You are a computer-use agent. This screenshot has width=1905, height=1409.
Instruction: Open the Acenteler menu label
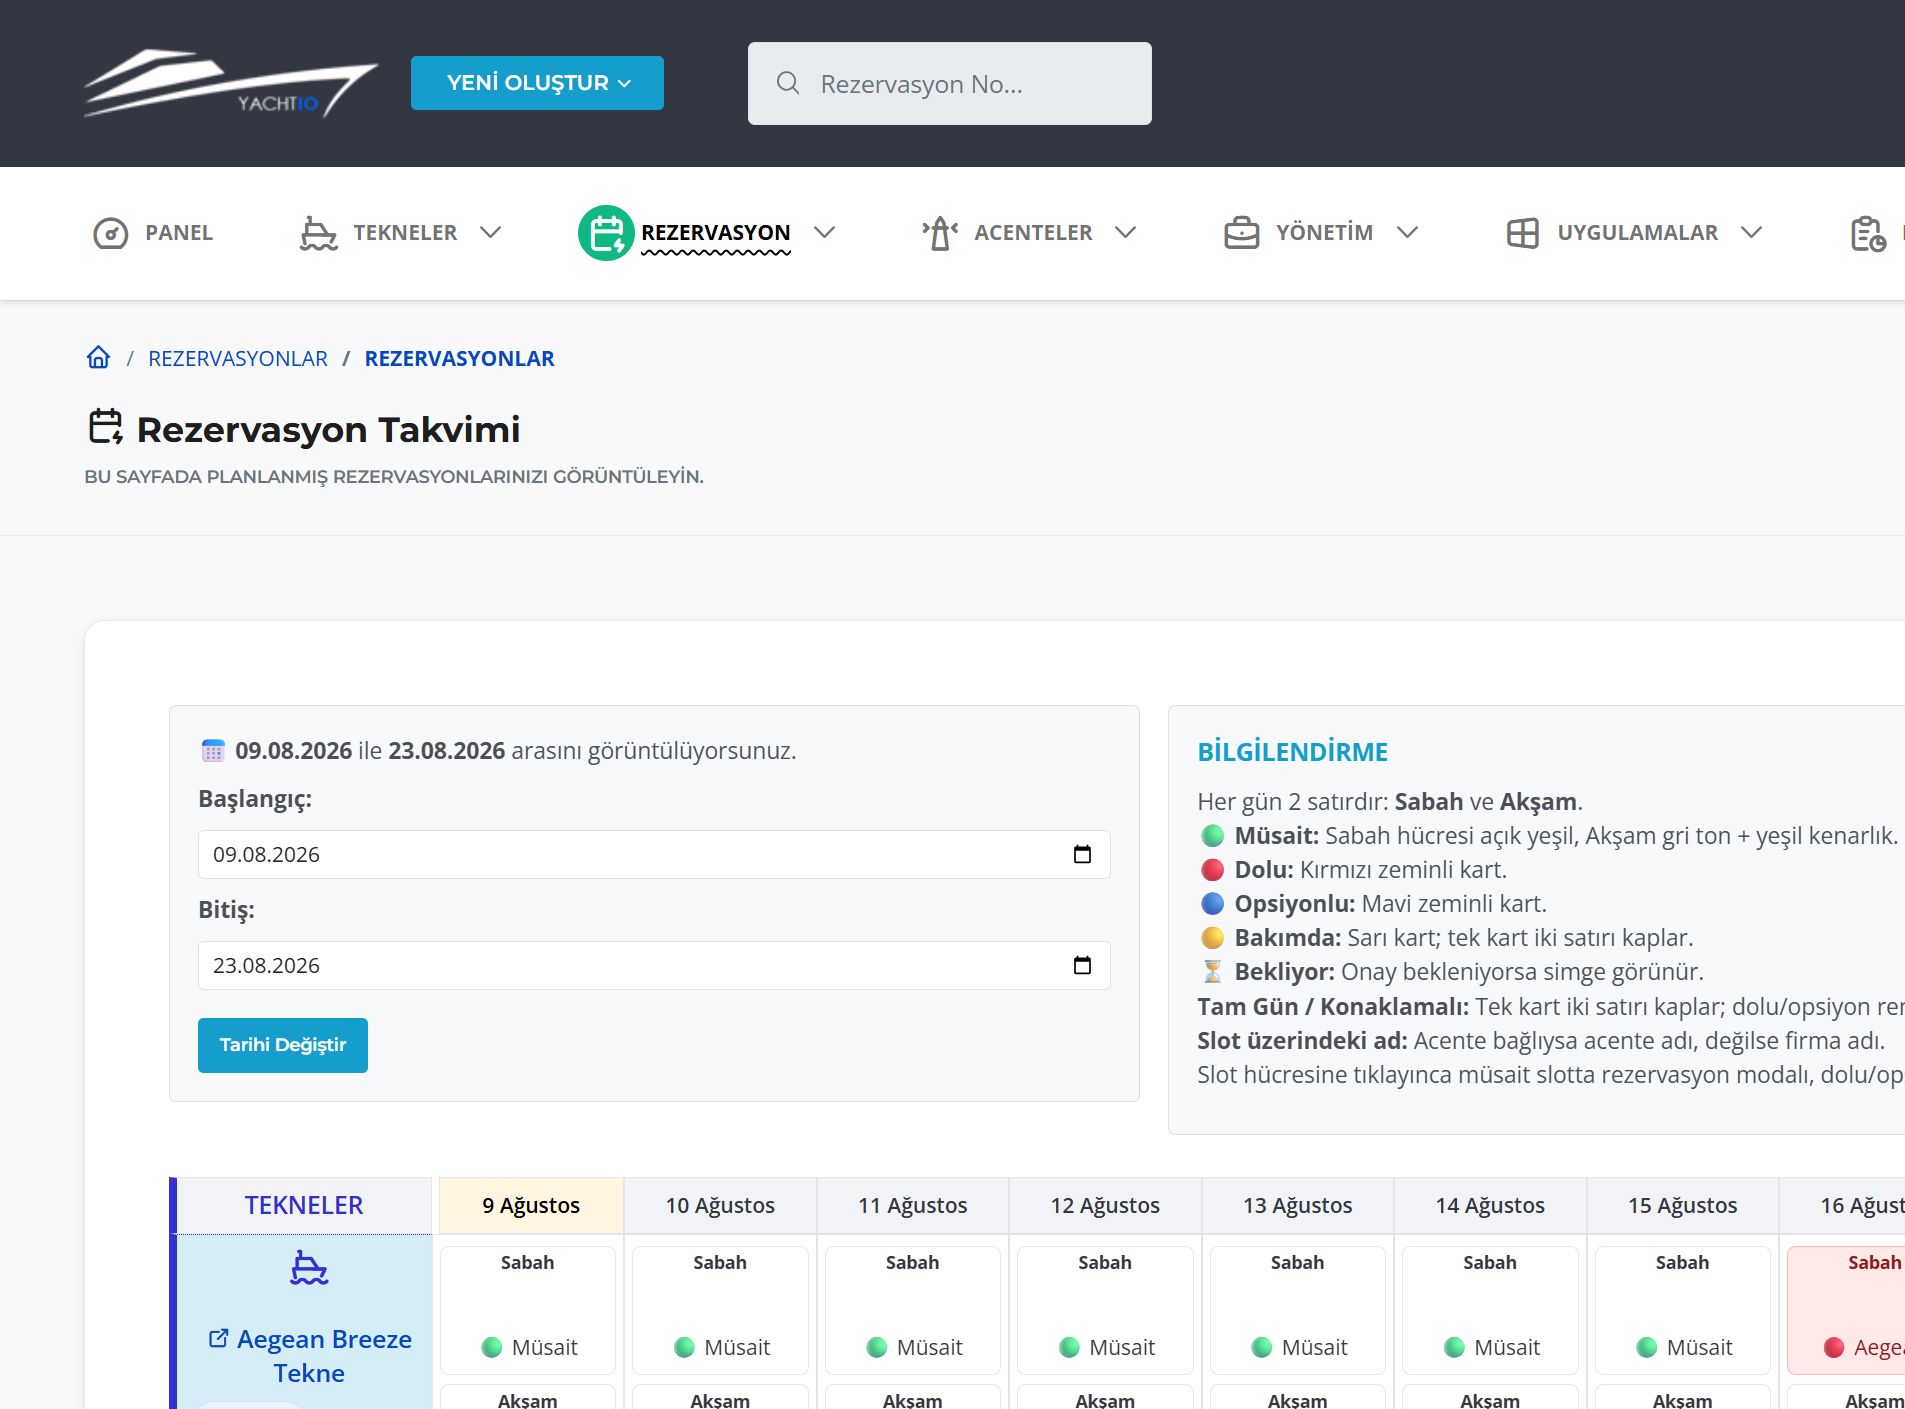pos(1033,233)
